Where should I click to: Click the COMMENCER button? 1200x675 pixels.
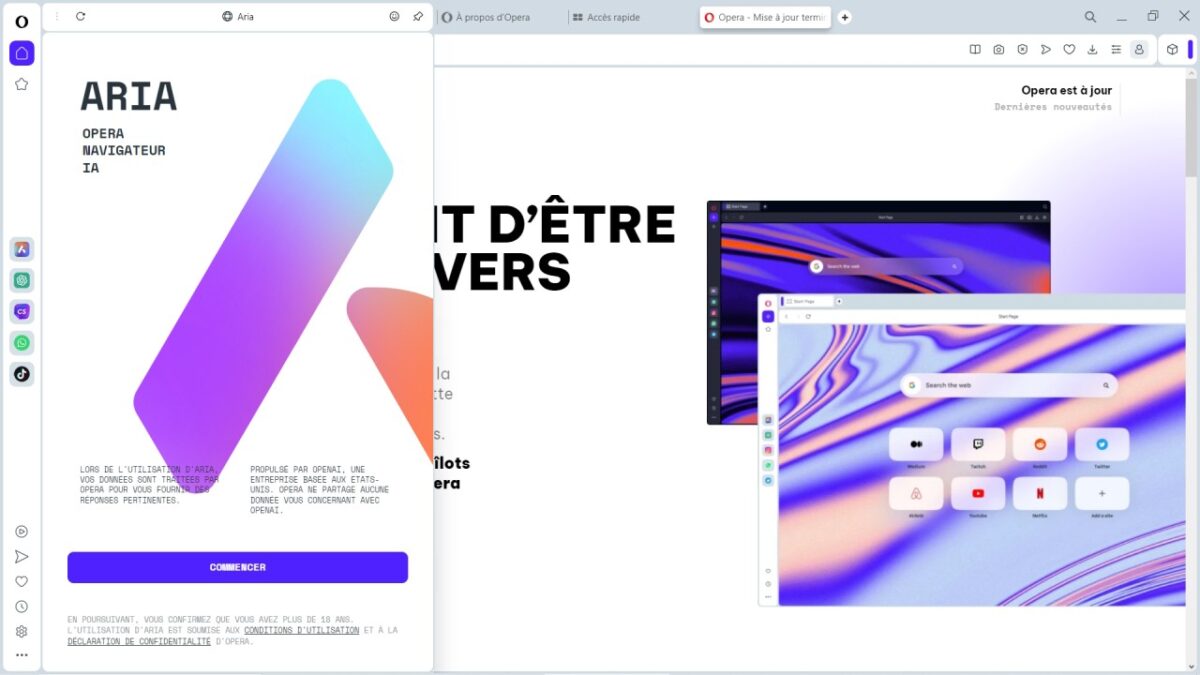tap(238, 567)
